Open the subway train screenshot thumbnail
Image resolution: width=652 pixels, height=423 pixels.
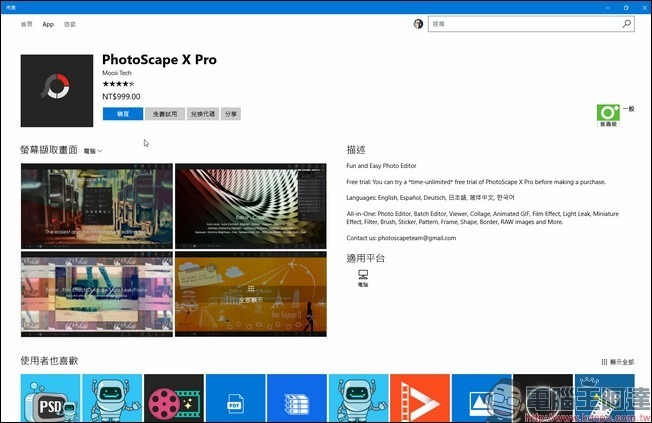click(97, 206)
